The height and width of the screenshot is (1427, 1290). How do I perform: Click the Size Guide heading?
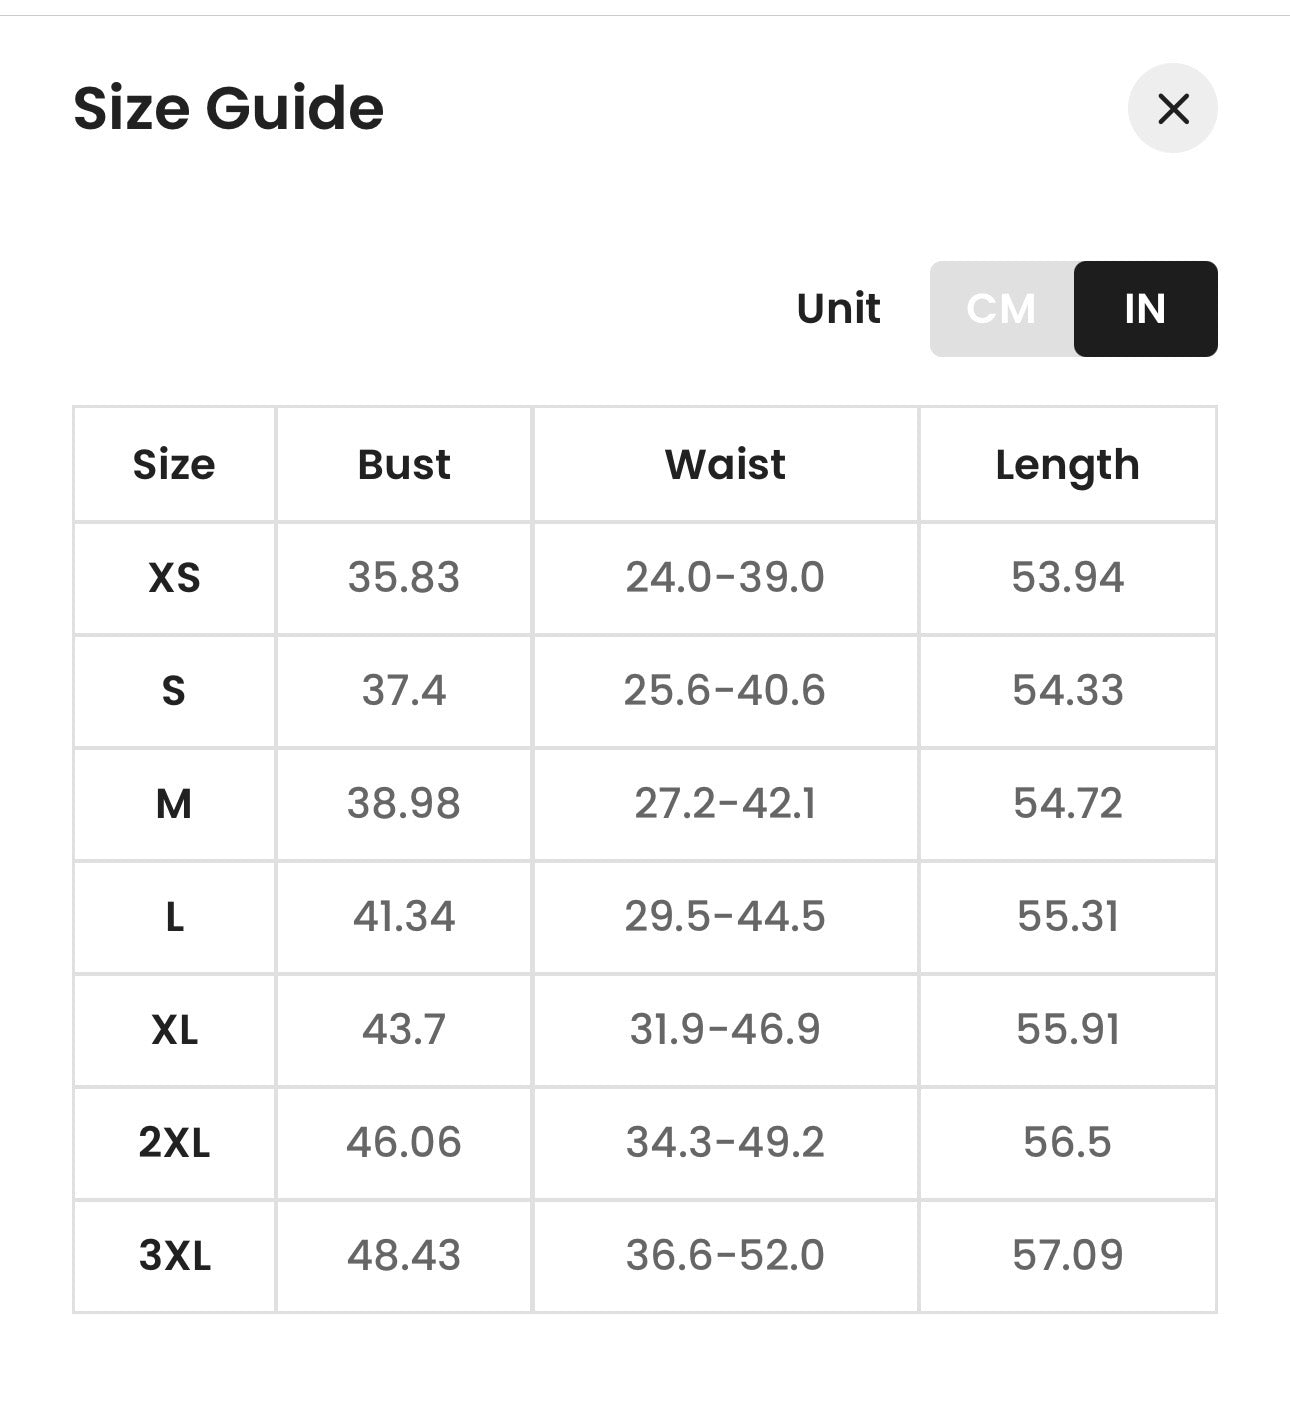[229, 108]
